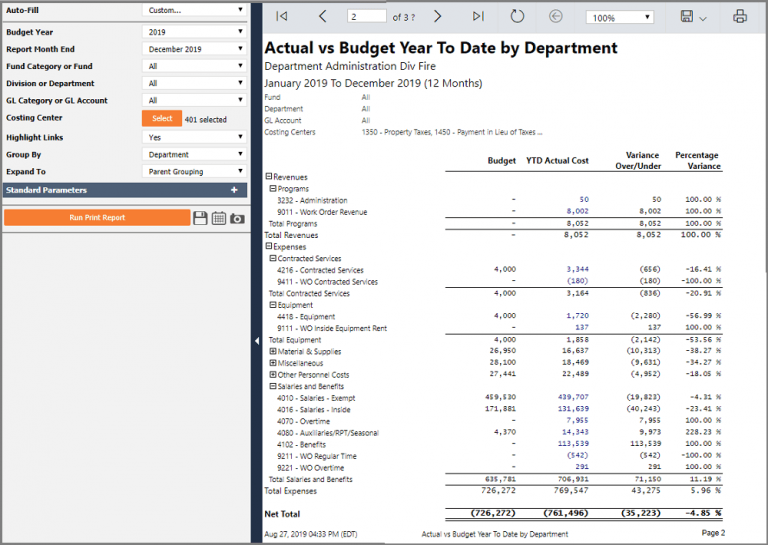Advance to the next report page

click(437, 17)
